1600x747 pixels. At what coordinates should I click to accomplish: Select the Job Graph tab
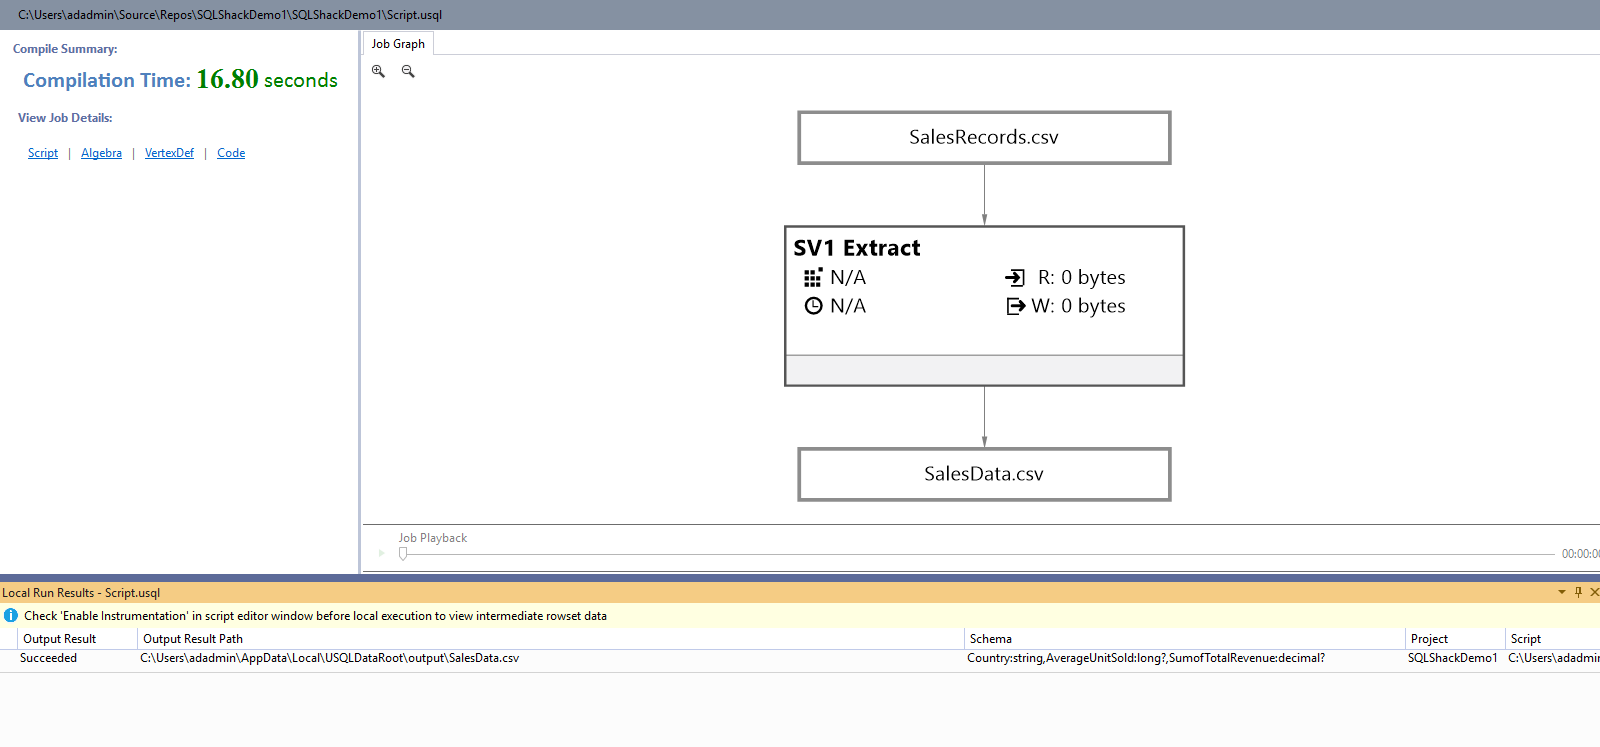pyautogui.click(x=398, y=44)
